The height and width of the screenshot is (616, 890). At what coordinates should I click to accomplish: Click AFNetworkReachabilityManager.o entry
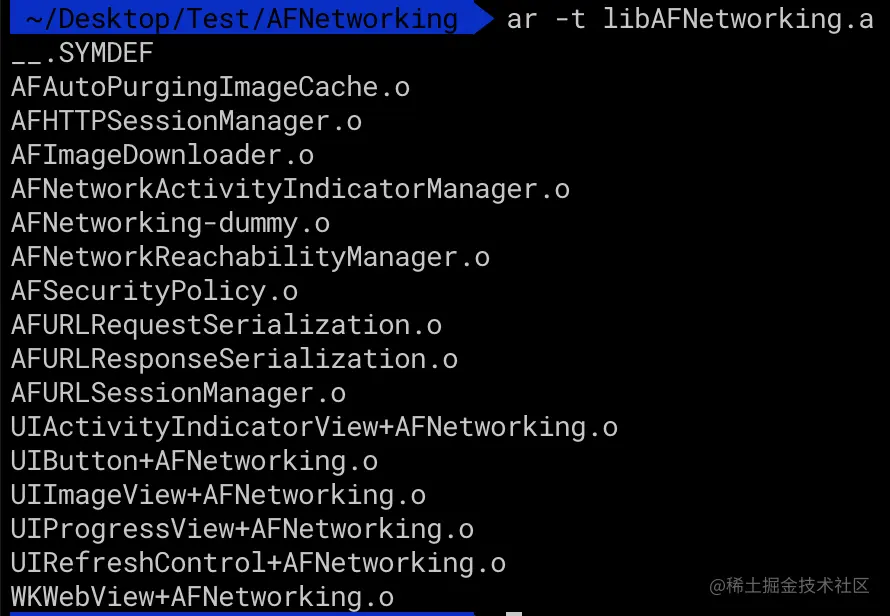[x=250, y=257]
